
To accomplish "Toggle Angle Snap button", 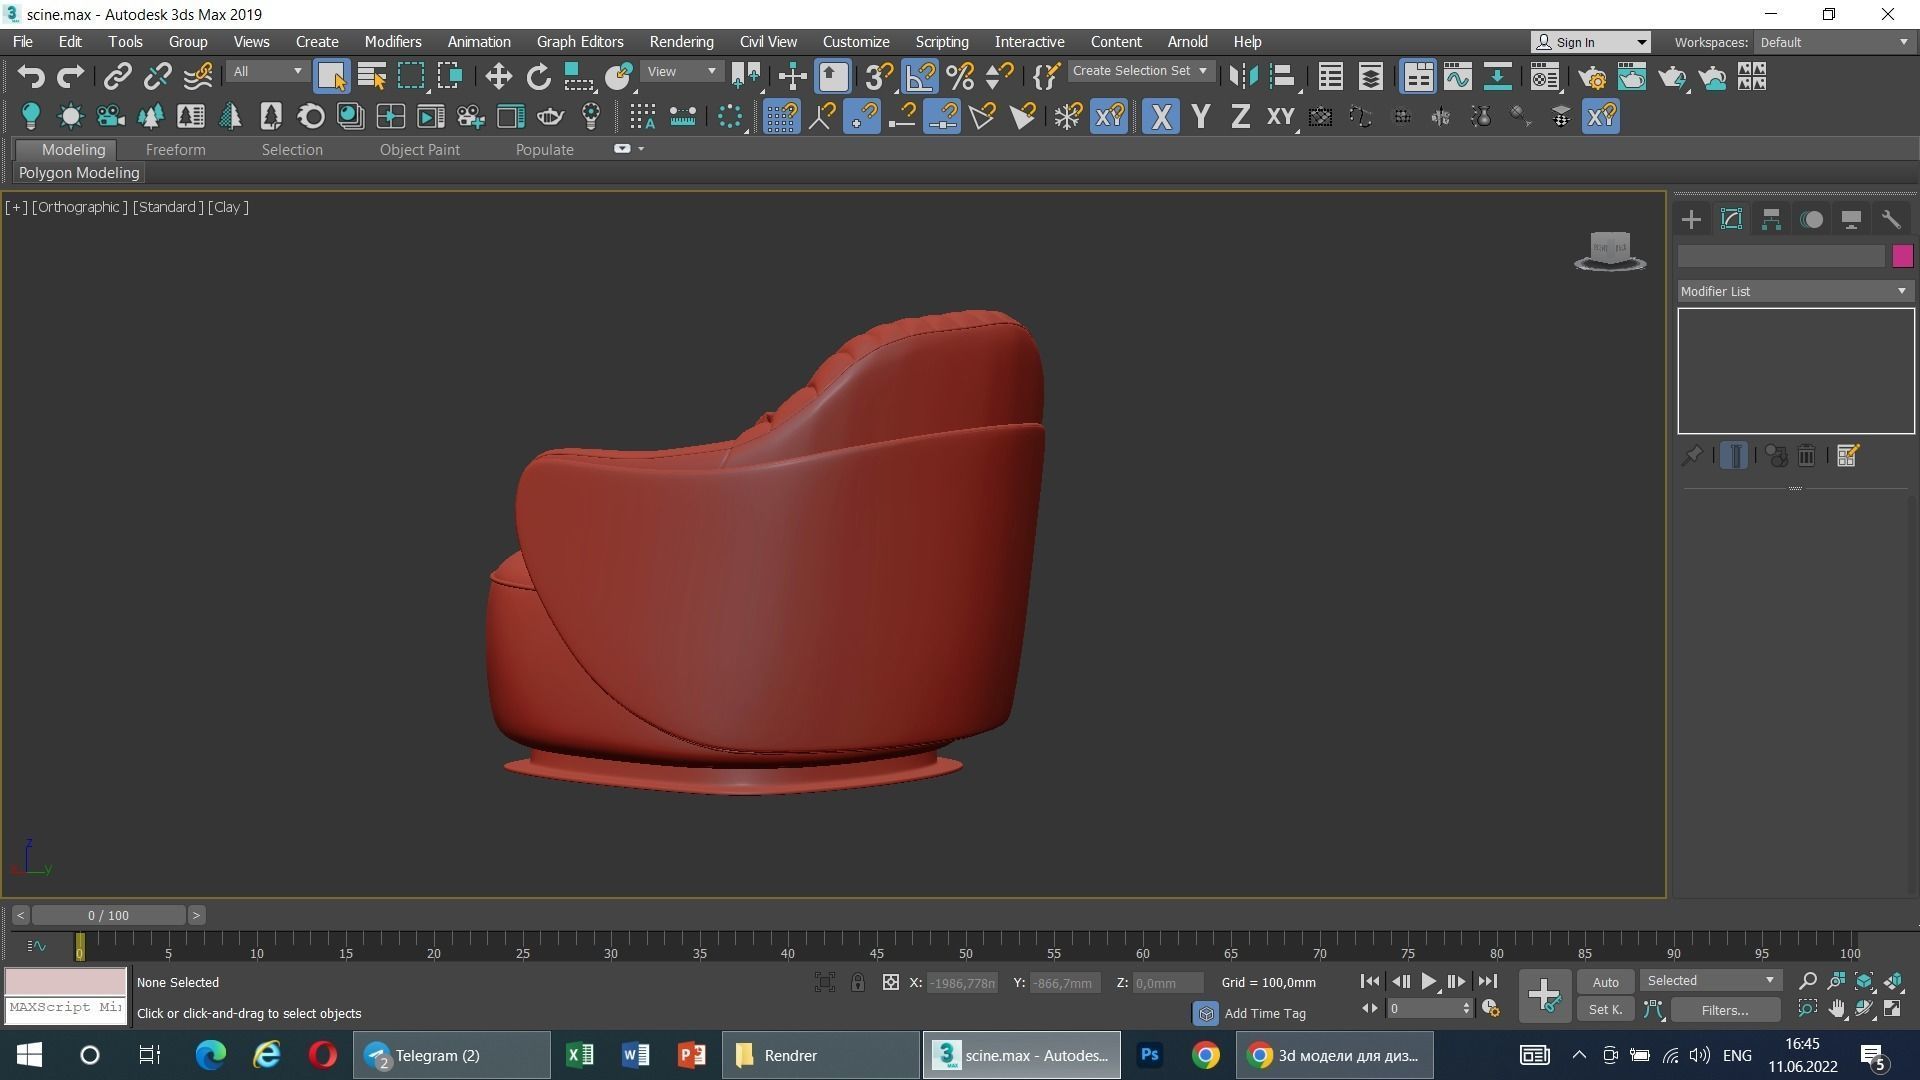I will (919, 76).
